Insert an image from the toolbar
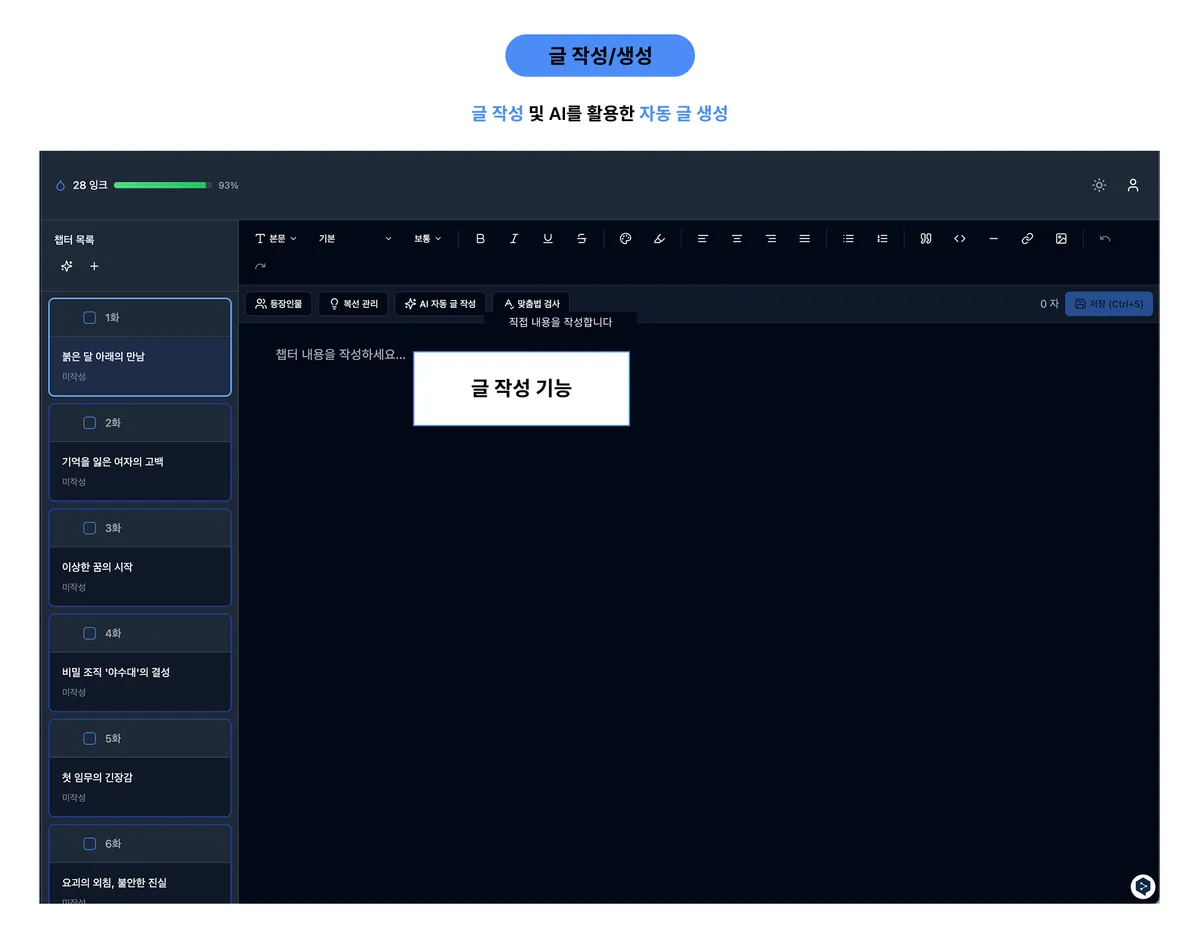 click(x=1061, y=239)
